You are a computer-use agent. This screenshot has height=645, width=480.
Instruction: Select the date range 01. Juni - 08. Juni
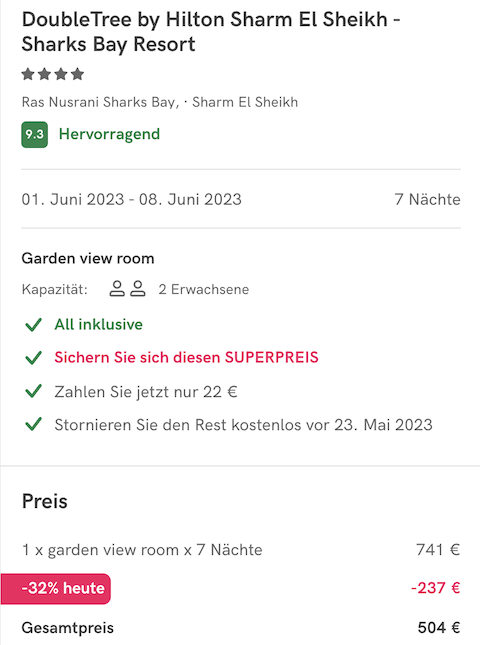[132, 200]
